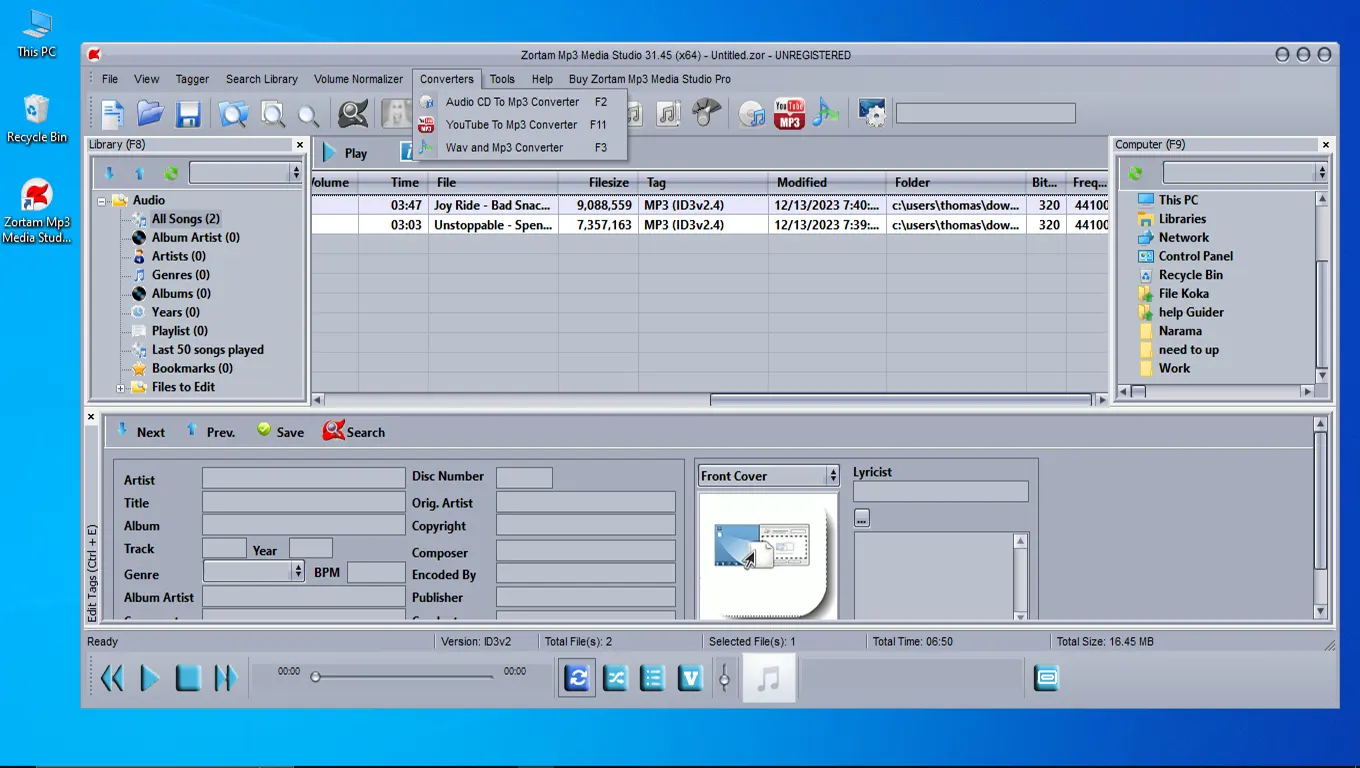This screenshot has height=768, width=1360.
Task: Open Buy Zortam Mp3 Media Studio Pro menu
Action: [650, 79]
